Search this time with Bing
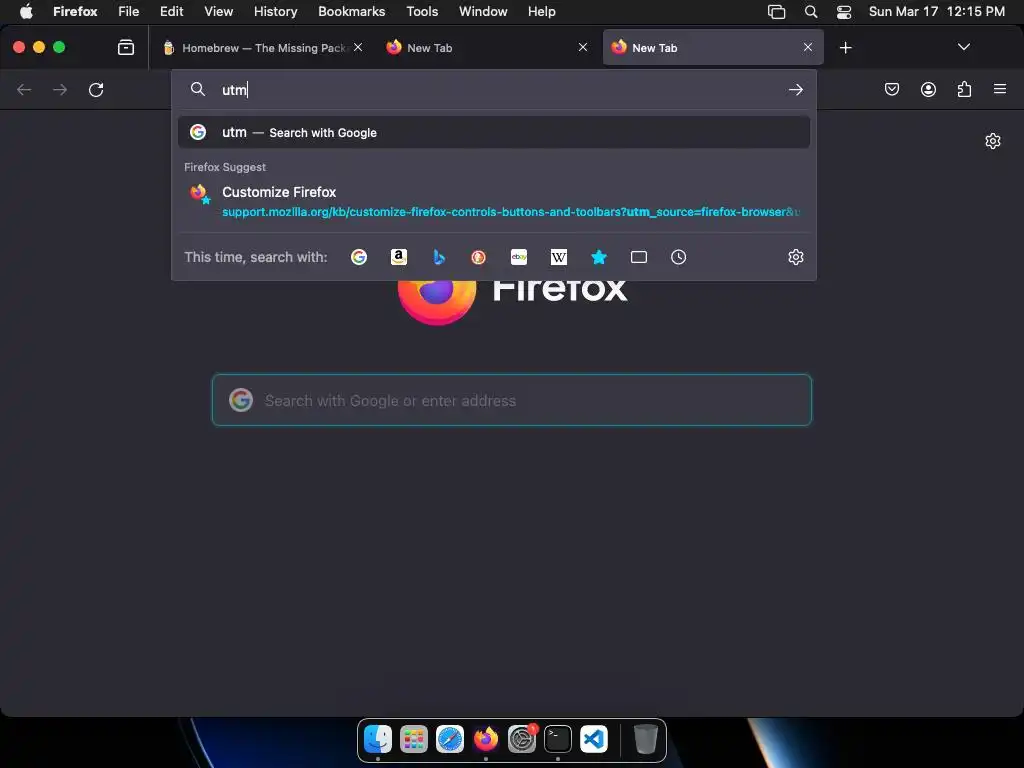 pyautogui.click(x=439, y=257)
